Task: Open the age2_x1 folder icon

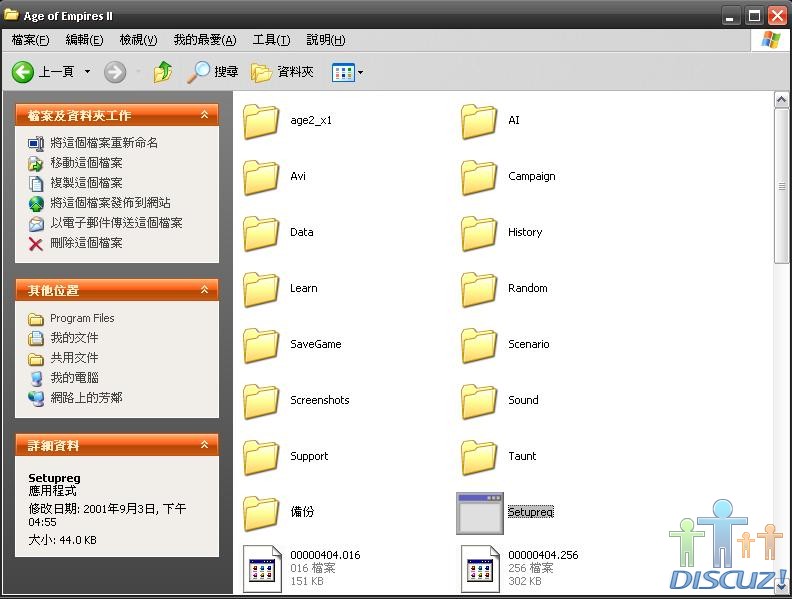Action: click(x=261, y=121)
